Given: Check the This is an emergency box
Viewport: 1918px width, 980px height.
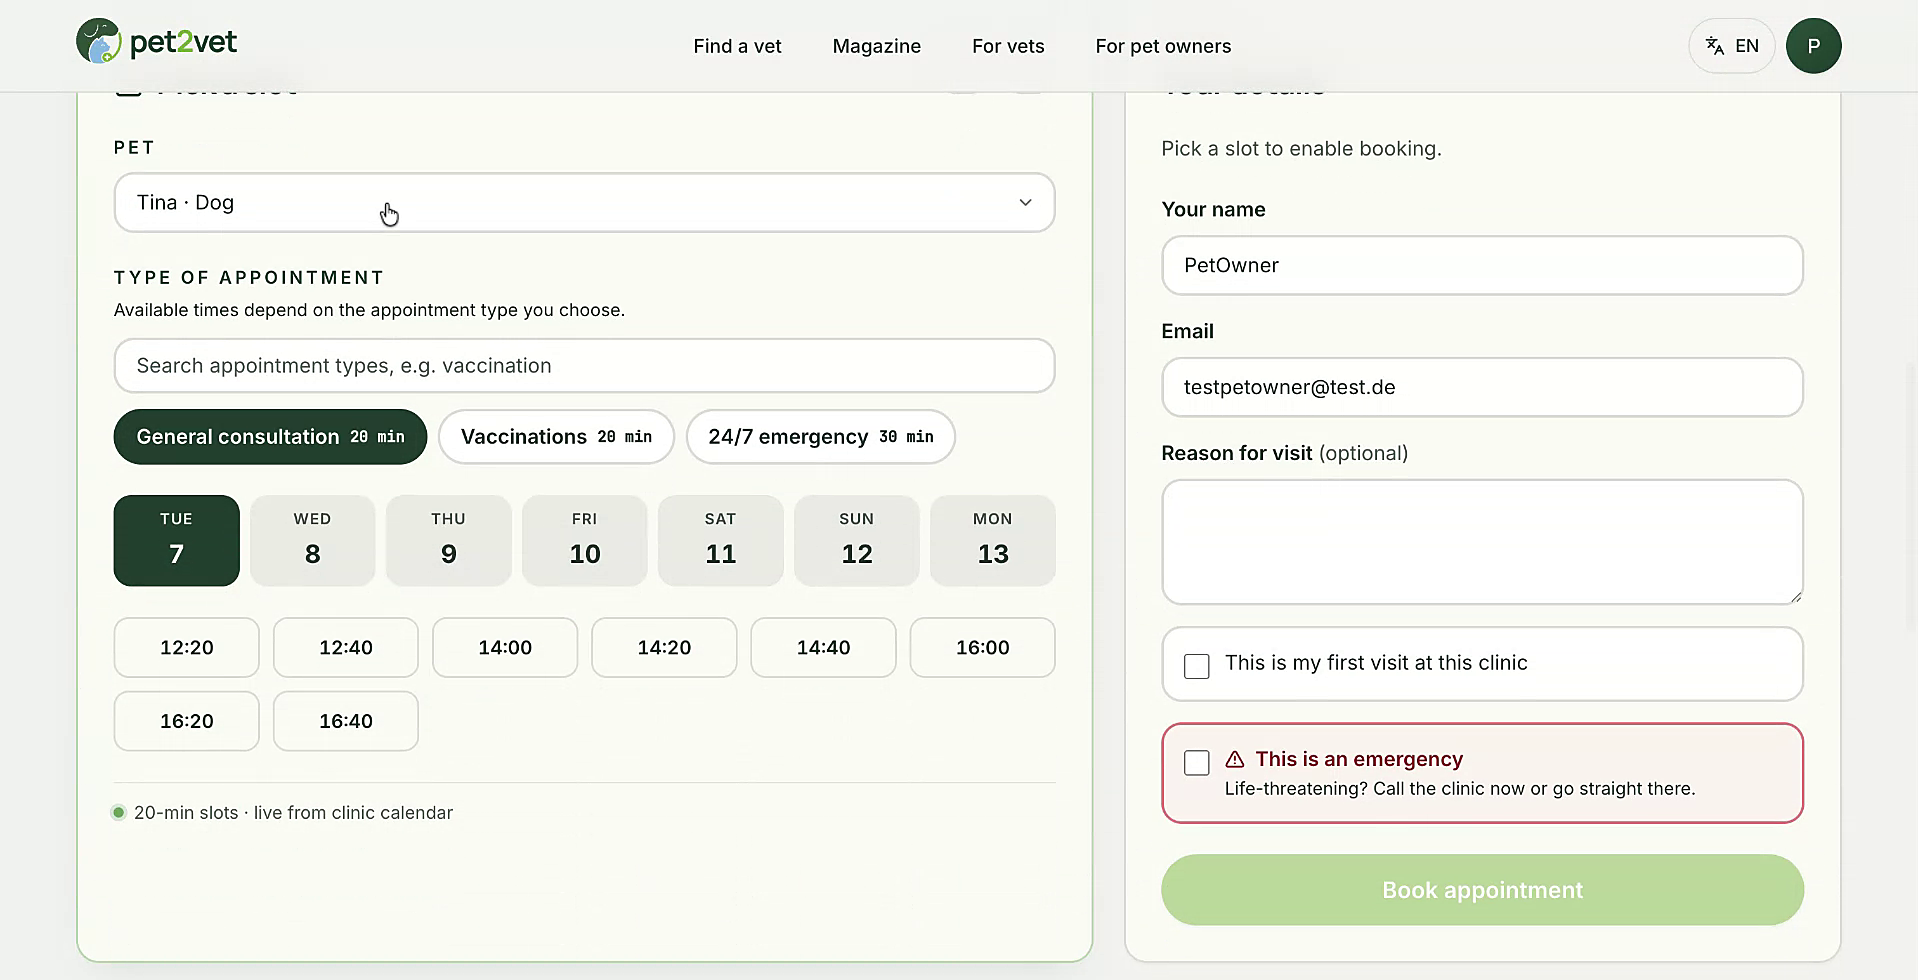Looking at the screenshot, I should (1197, 762).
